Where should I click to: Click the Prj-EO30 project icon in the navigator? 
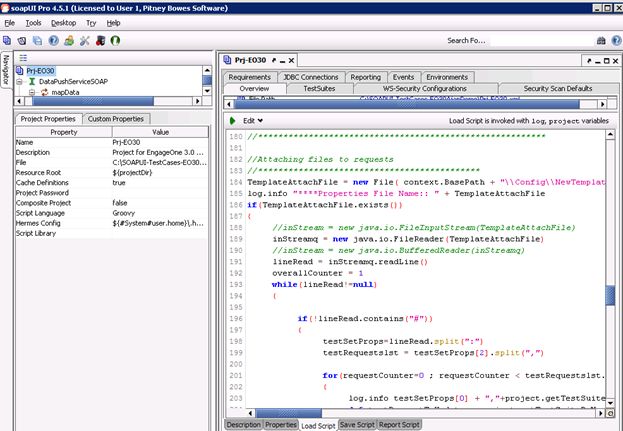click(19, 71)
